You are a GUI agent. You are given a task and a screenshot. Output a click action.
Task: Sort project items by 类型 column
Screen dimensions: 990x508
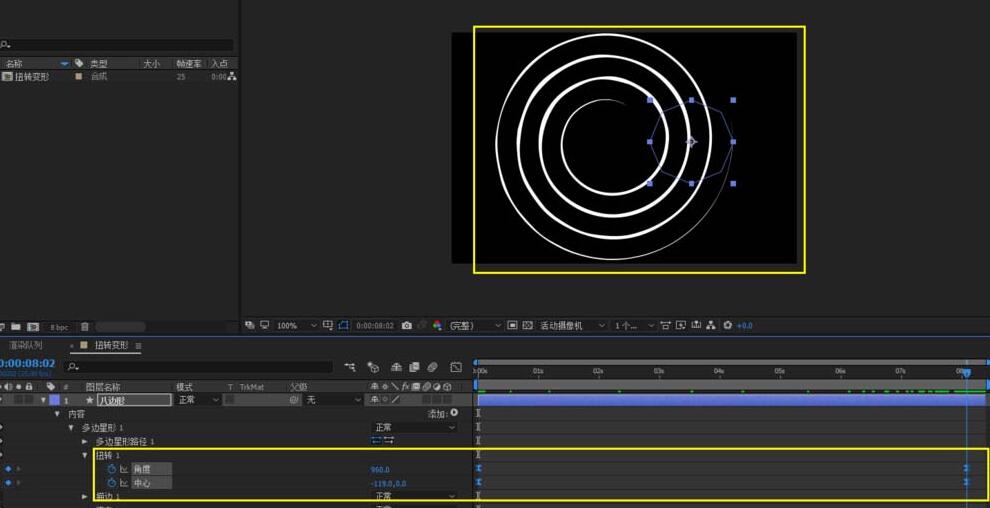[98, 63]
